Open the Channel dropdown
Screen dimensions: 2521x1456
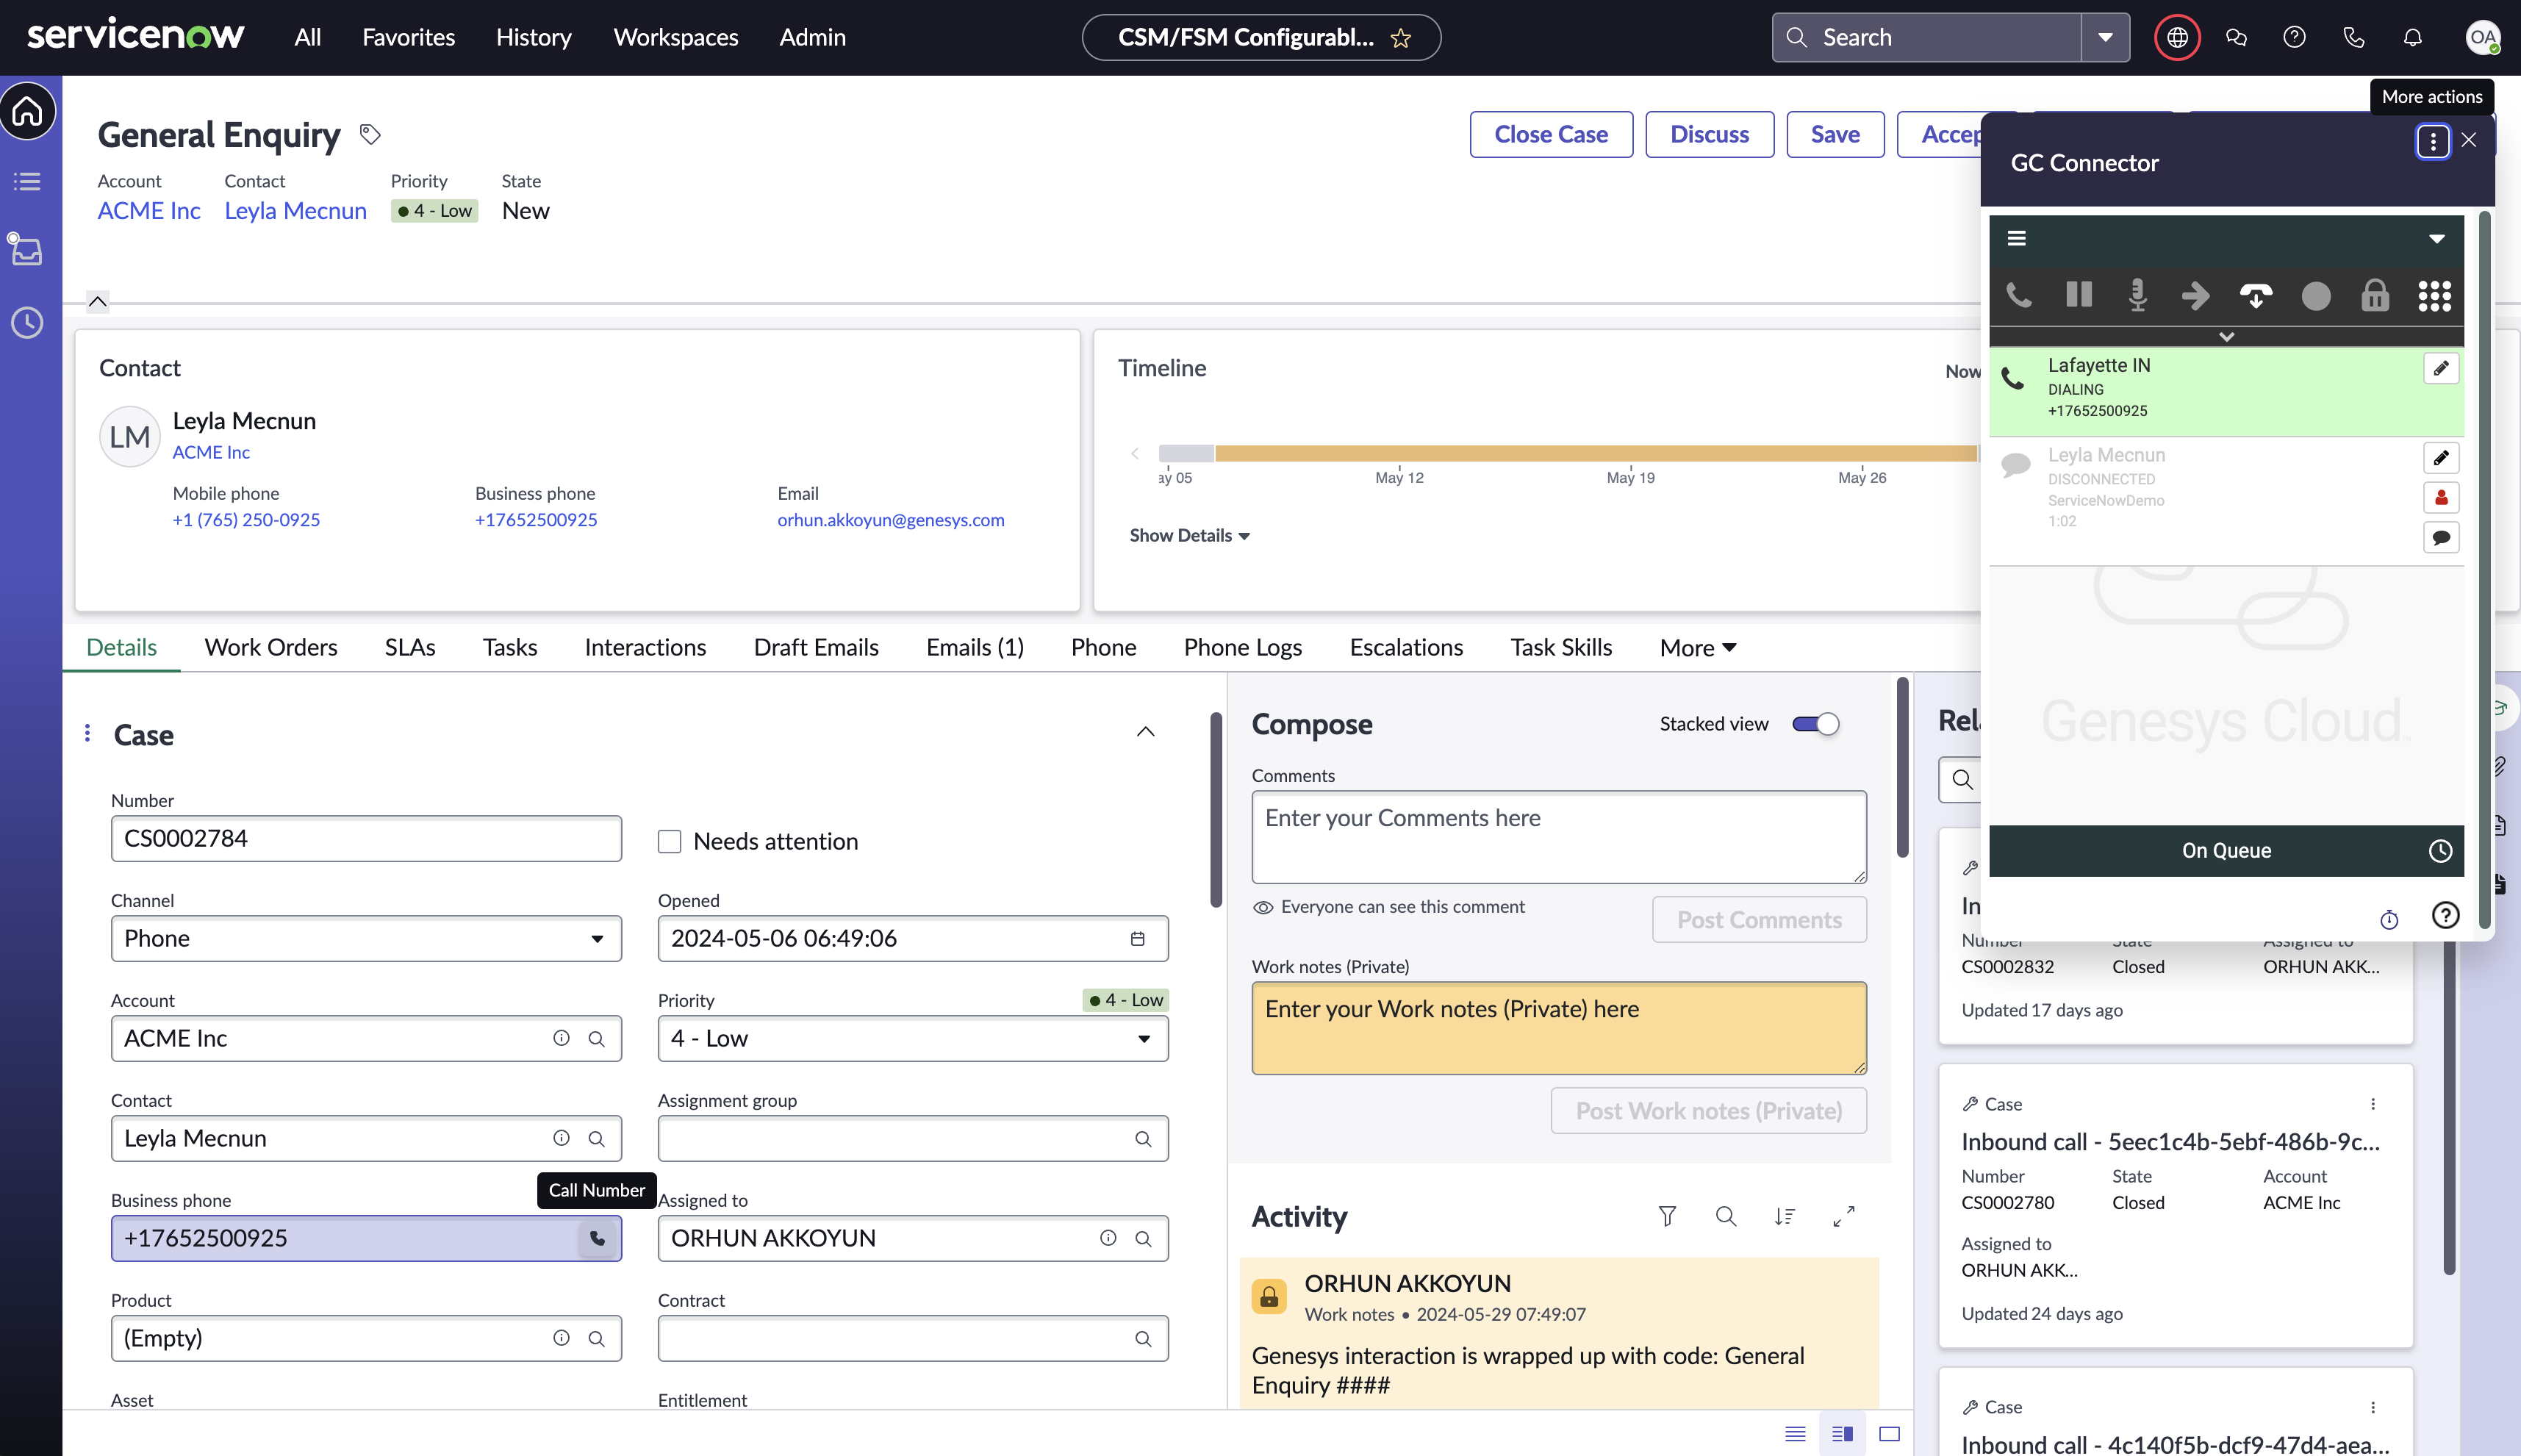366,939
